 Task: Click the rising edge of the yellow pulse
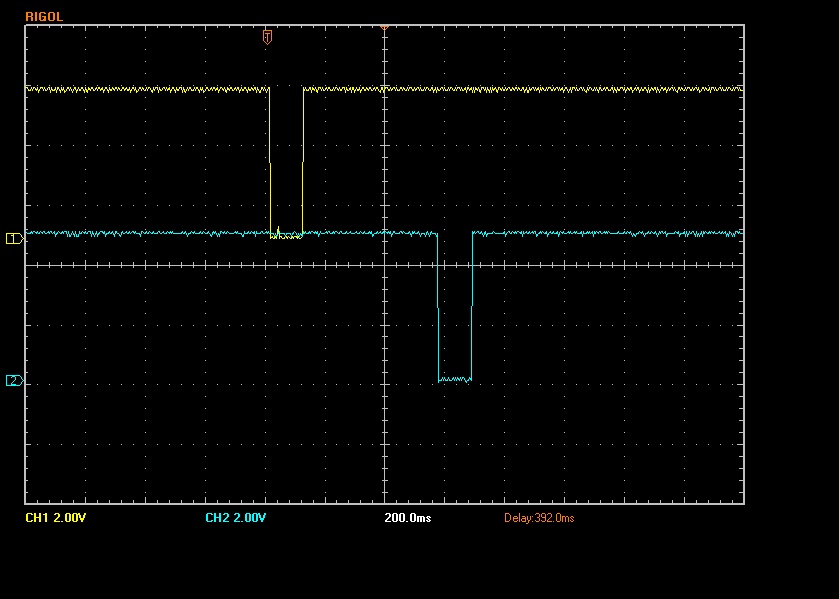click(302, 160)
